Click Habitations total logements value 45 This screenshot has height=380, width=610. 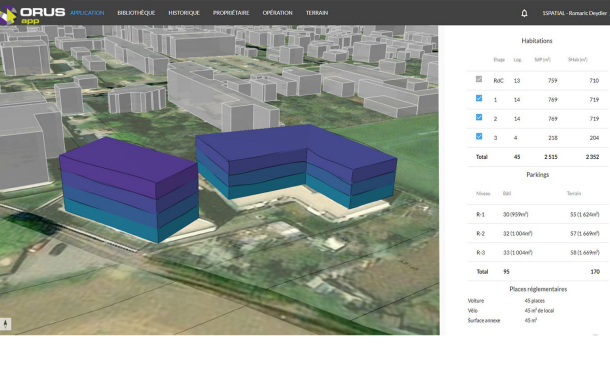(x=517, y=157)
